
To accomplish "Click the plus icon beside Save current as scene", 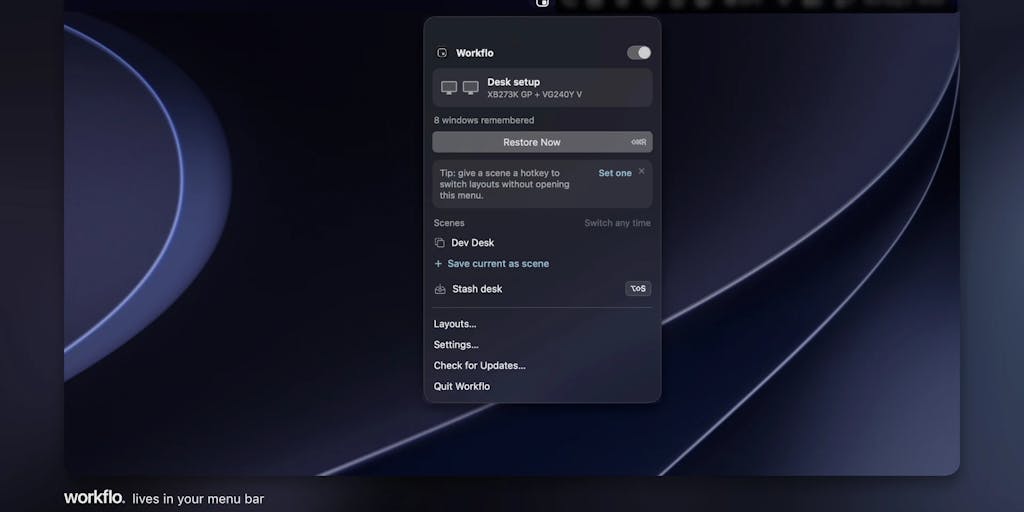I will click(x=438, y=264).
